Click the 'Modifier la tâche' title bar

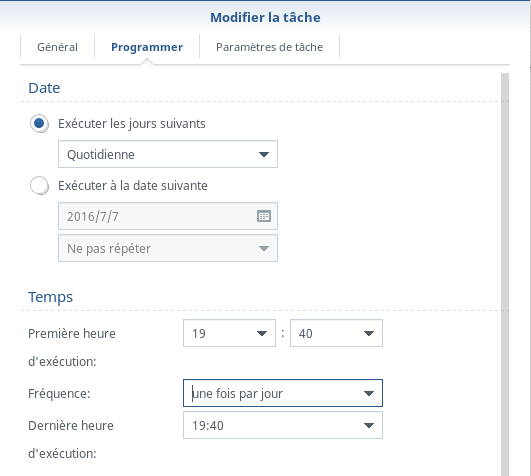coord(266,17)
